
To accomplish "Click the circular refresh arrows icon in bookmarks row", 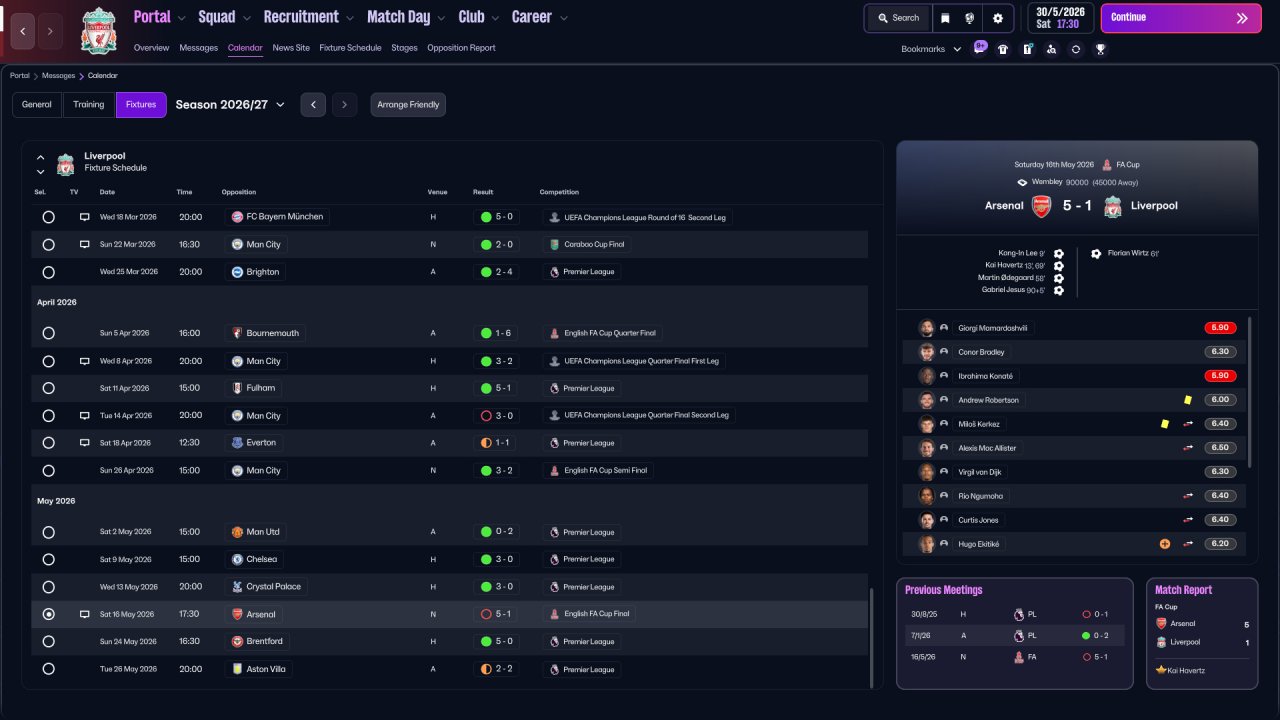I will coord(1076,49).
